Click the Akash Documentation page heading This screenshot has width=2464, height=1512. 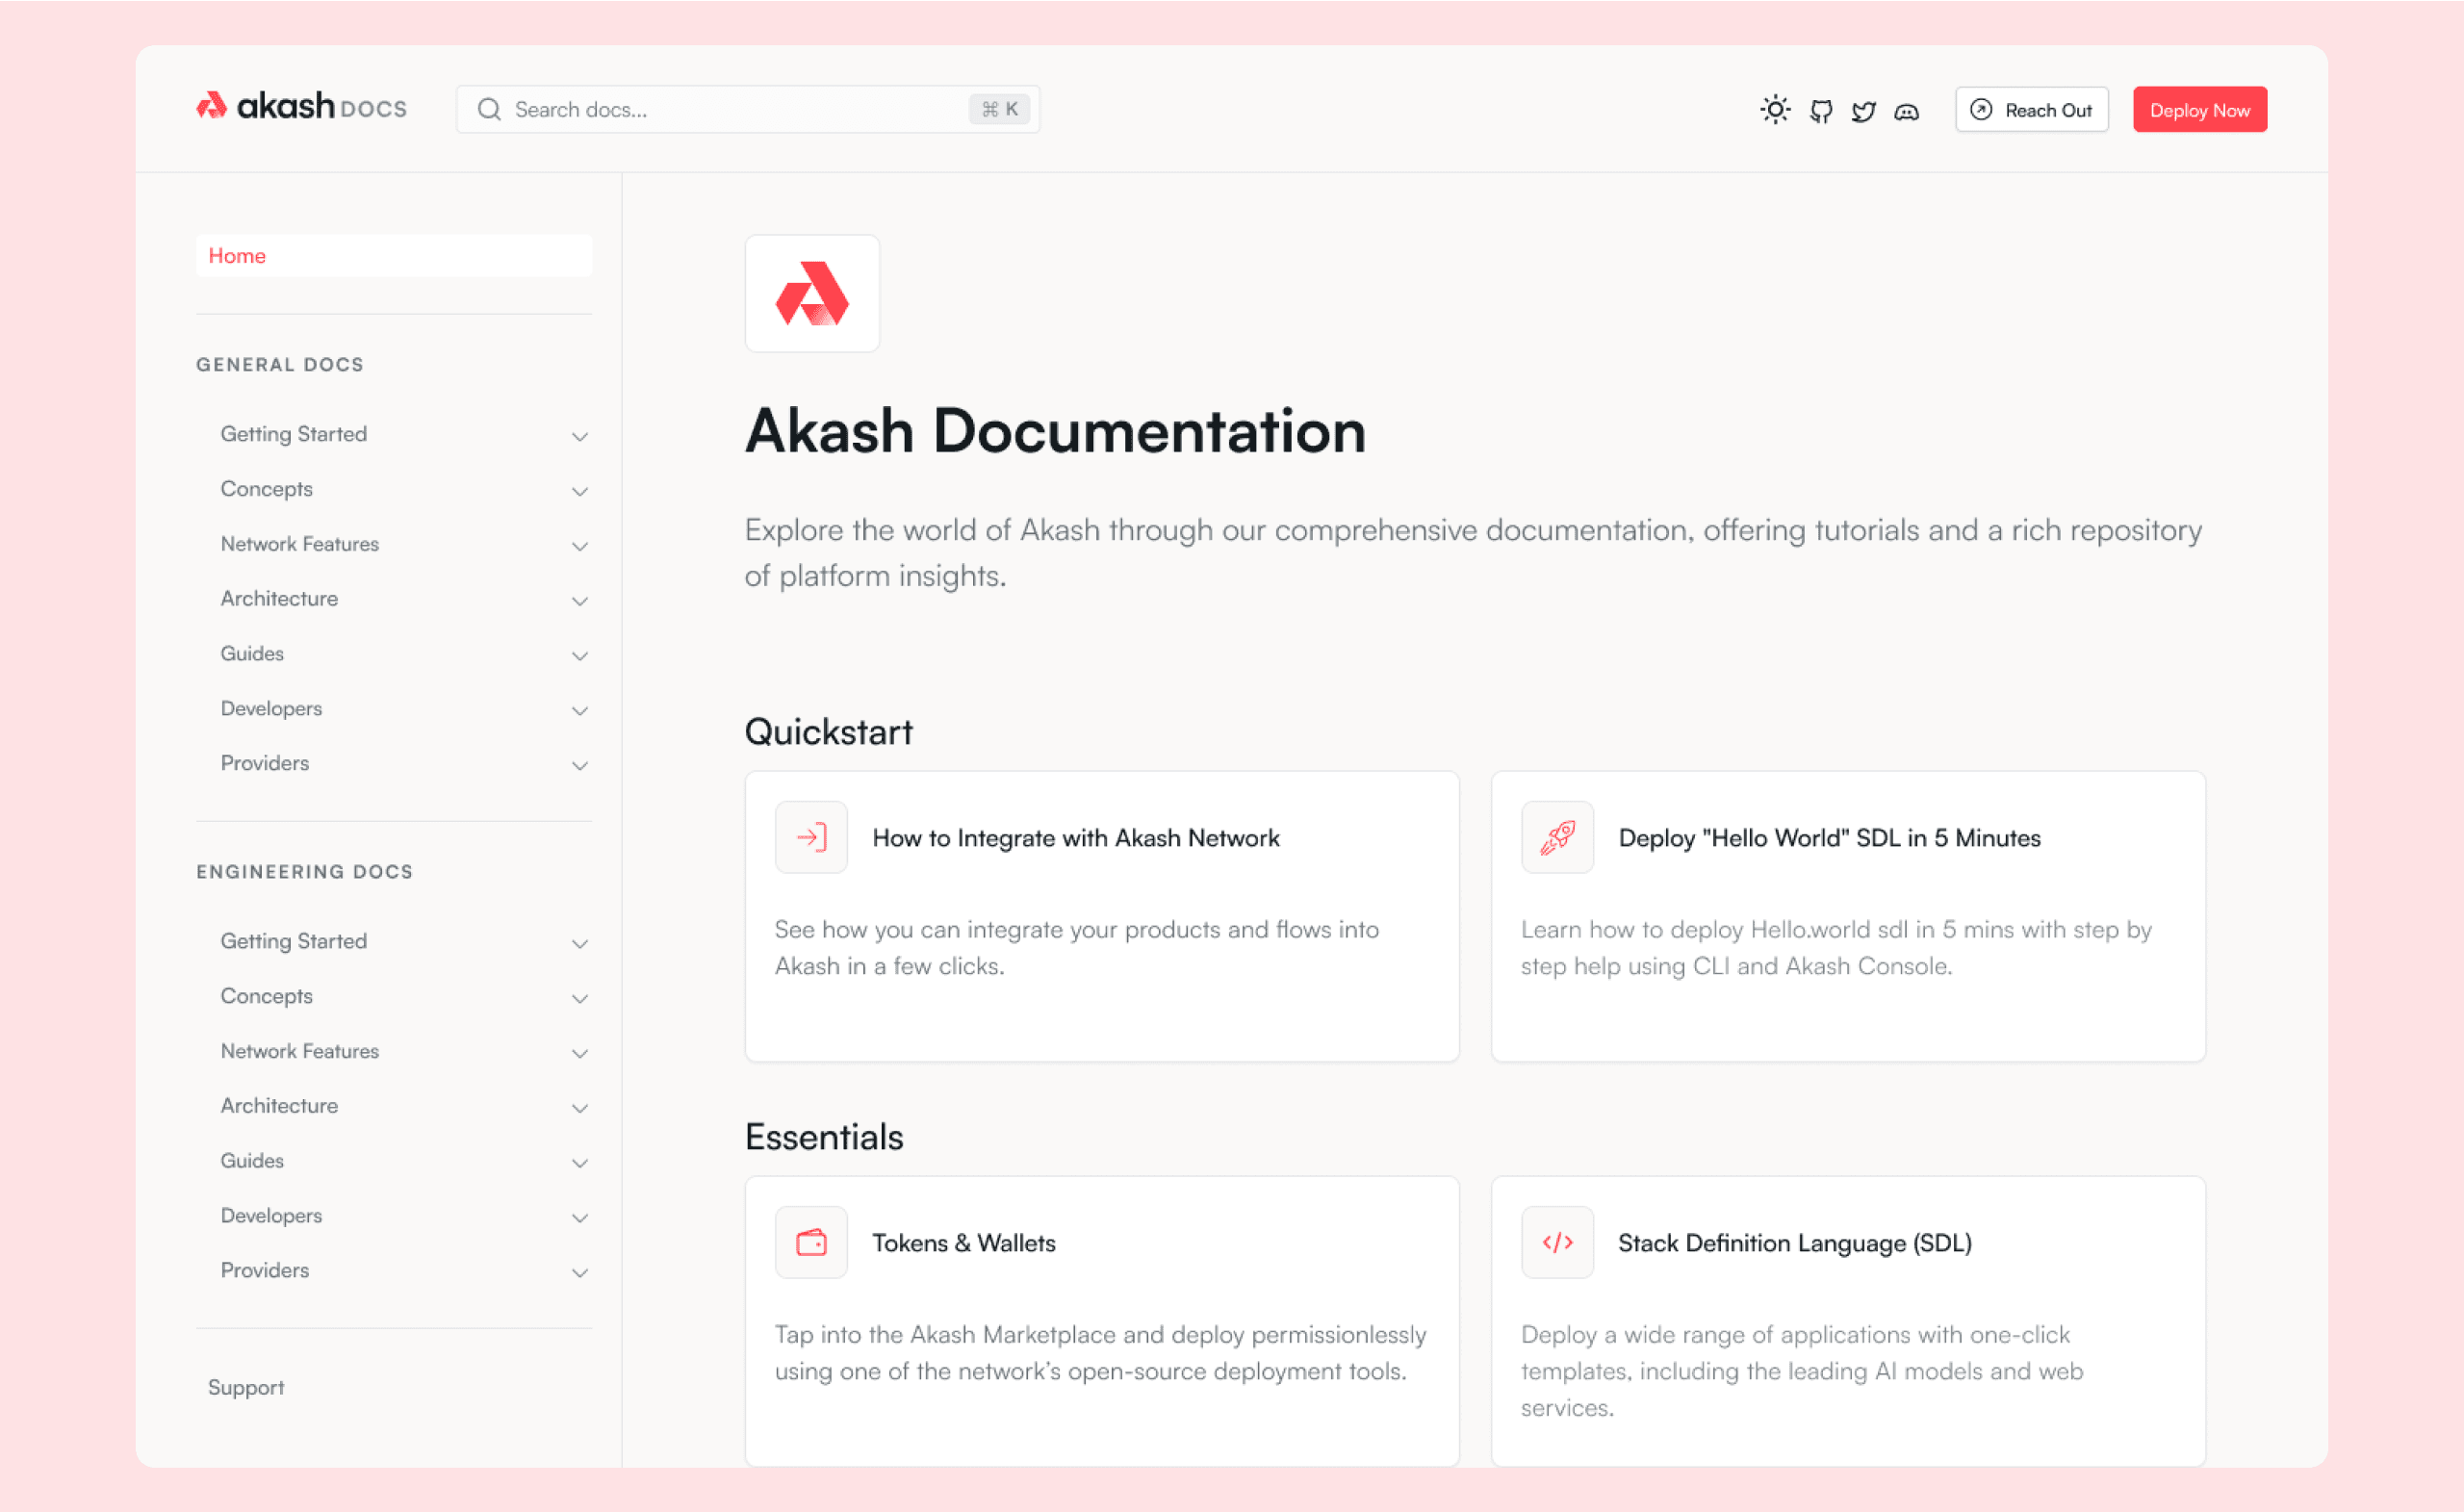[x=1055, y=432]
